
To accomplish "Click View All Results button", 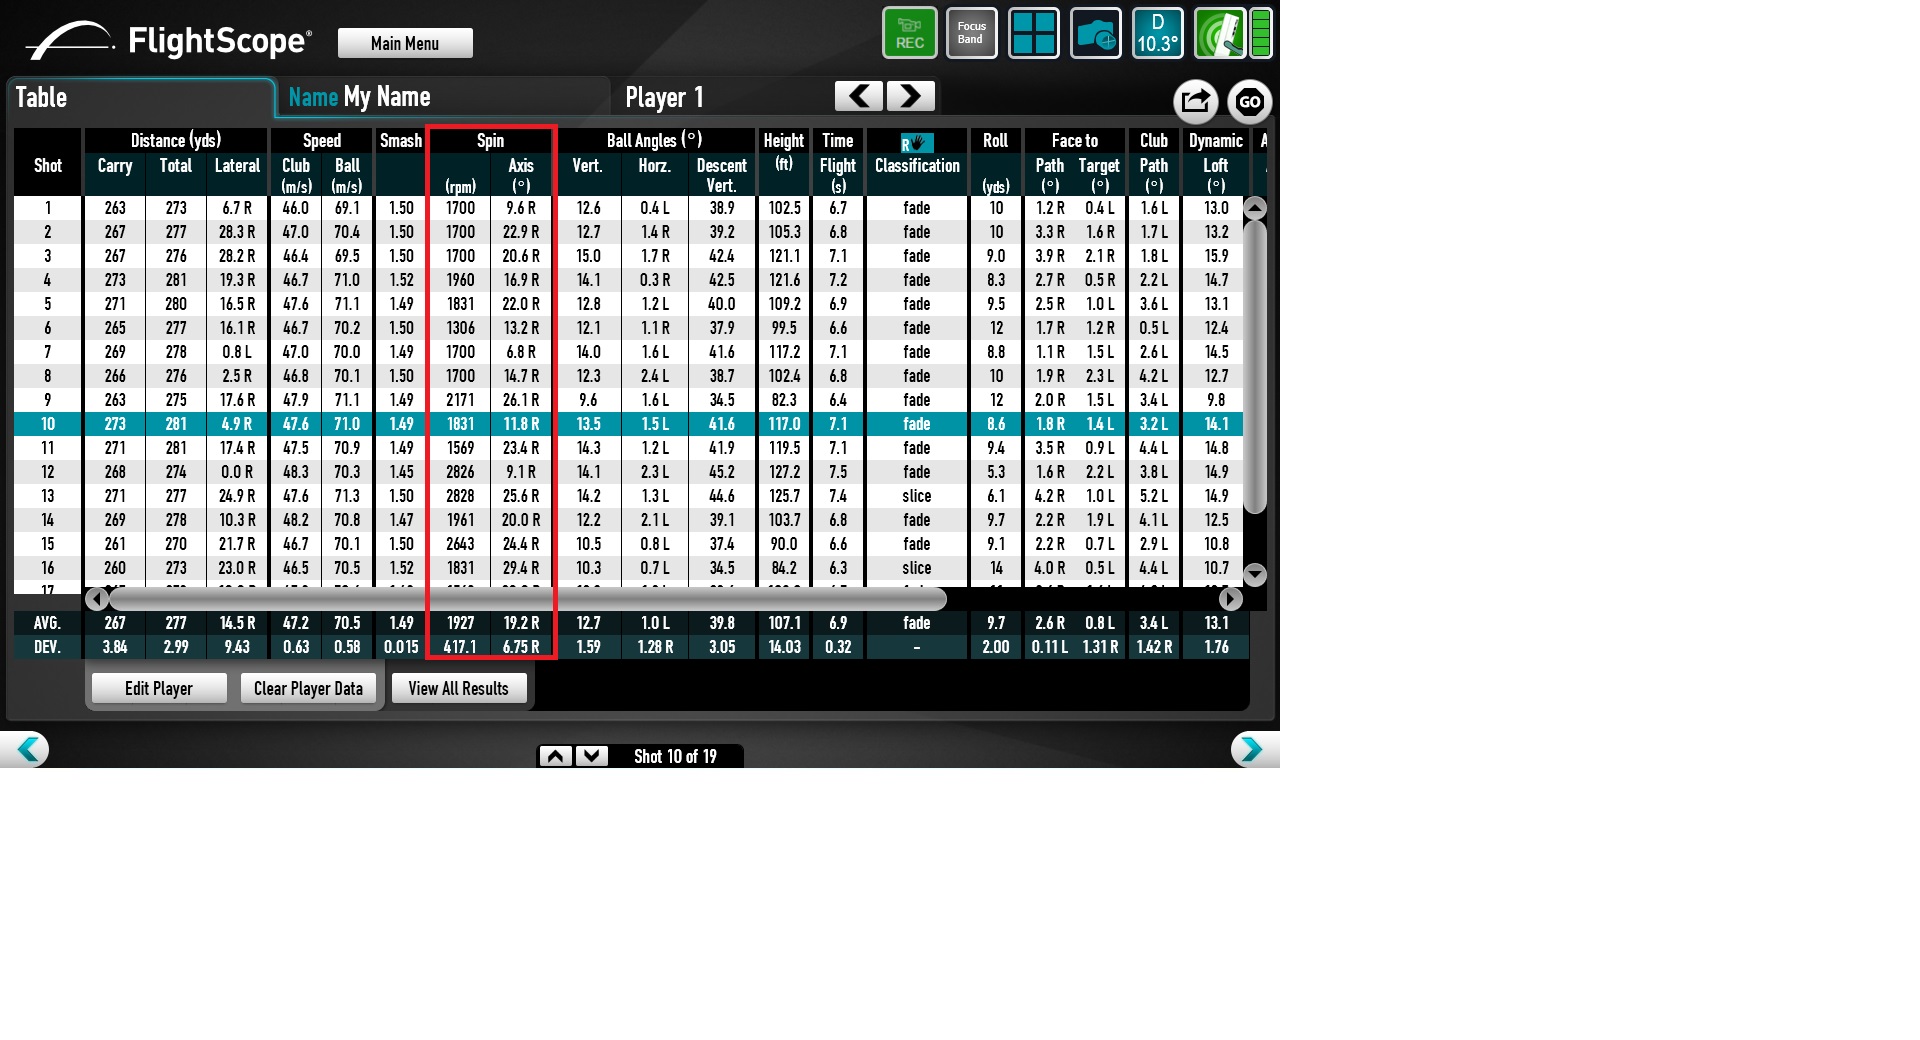I will point(458,688).
